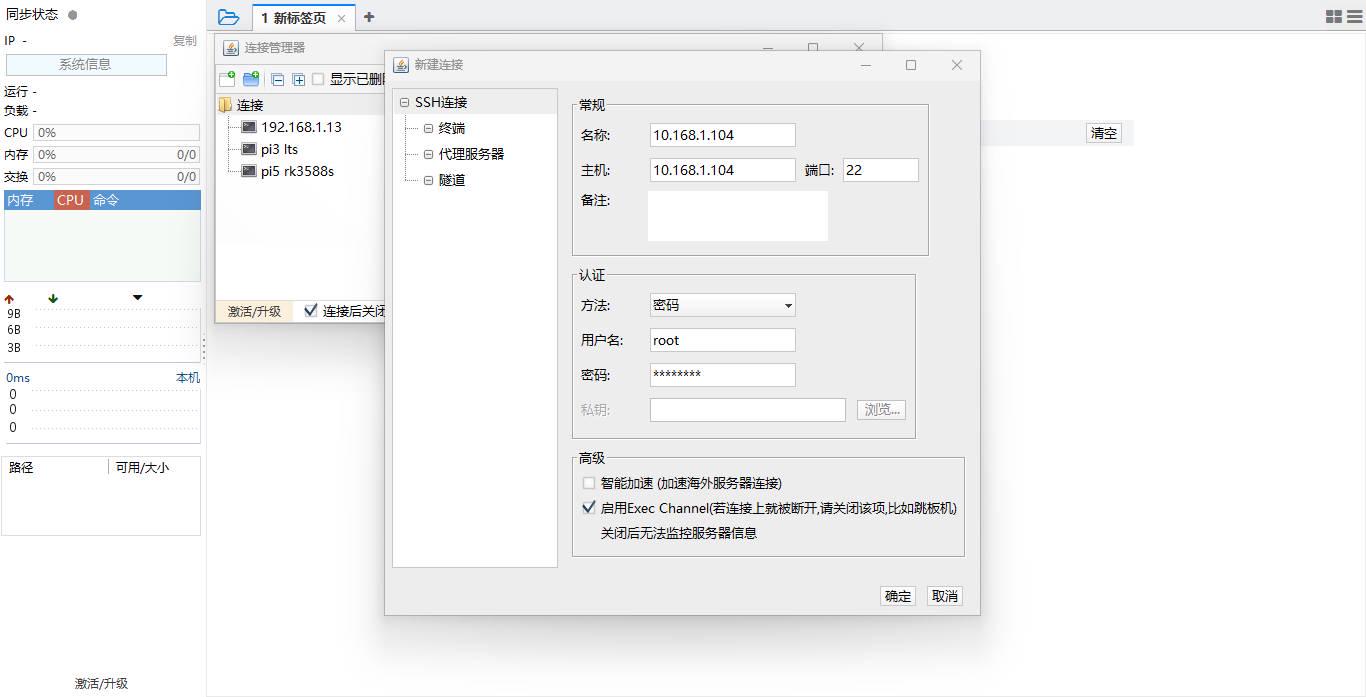Click 激活/升级 button in 连接管理器

(x=254, y=311)
